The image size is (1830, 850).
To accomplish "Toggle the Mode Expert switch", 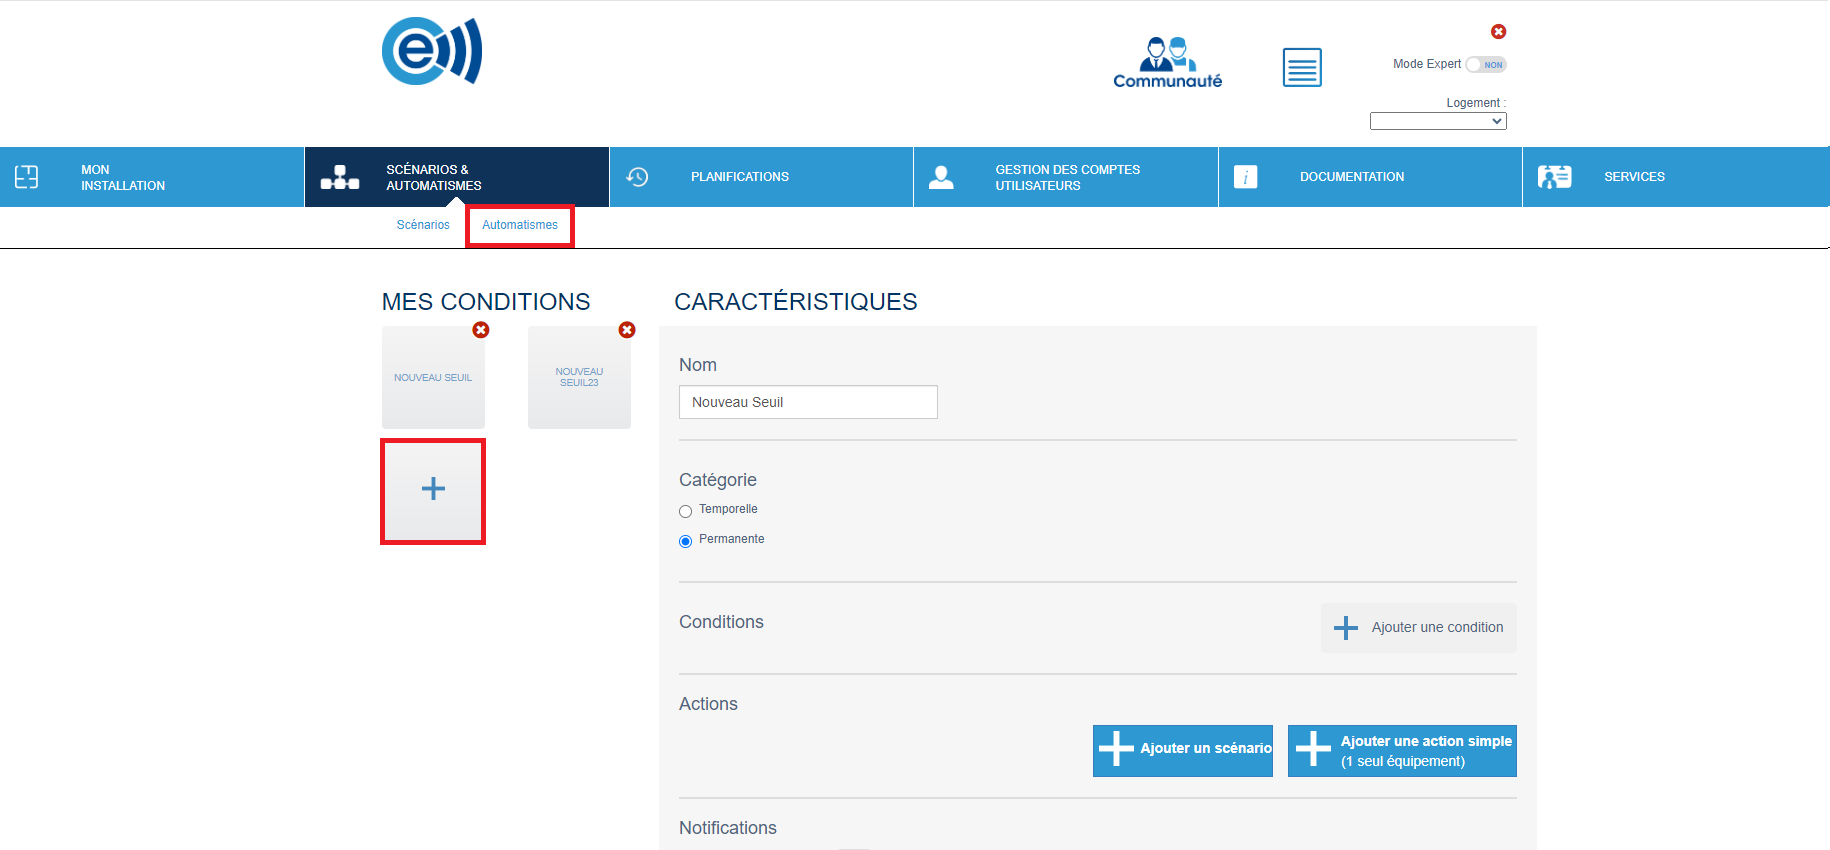I will (x=1485, y=65).
